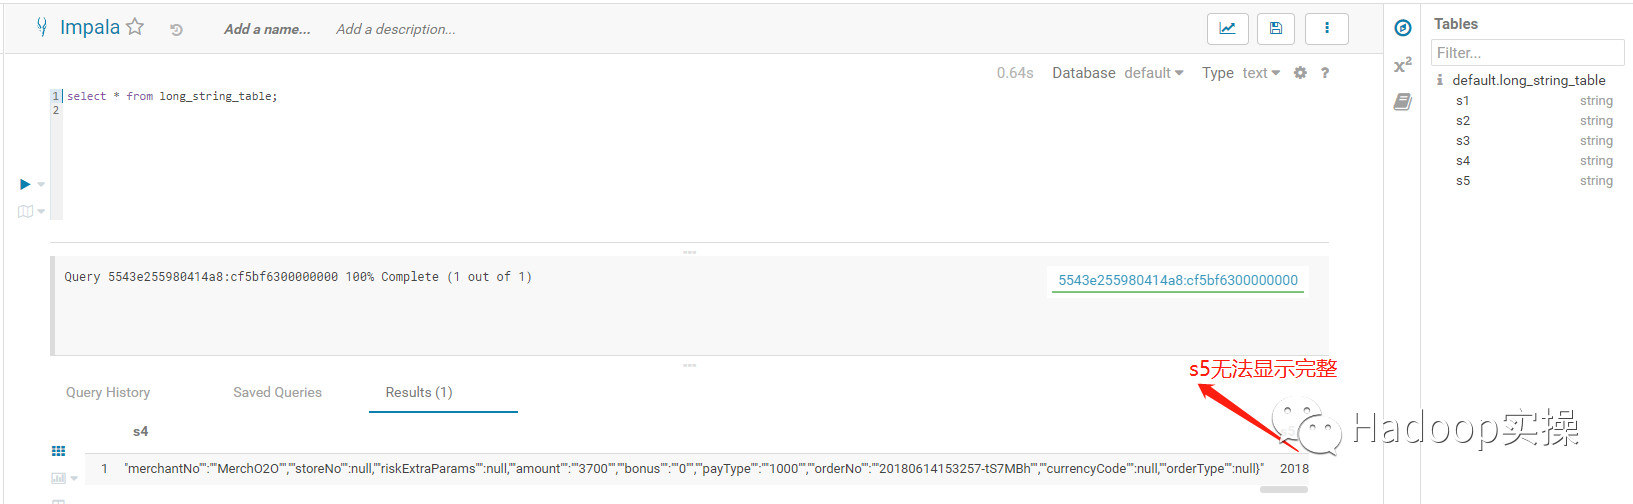
Task: Star the Impala query as favorite
Action: pos(135,27)
